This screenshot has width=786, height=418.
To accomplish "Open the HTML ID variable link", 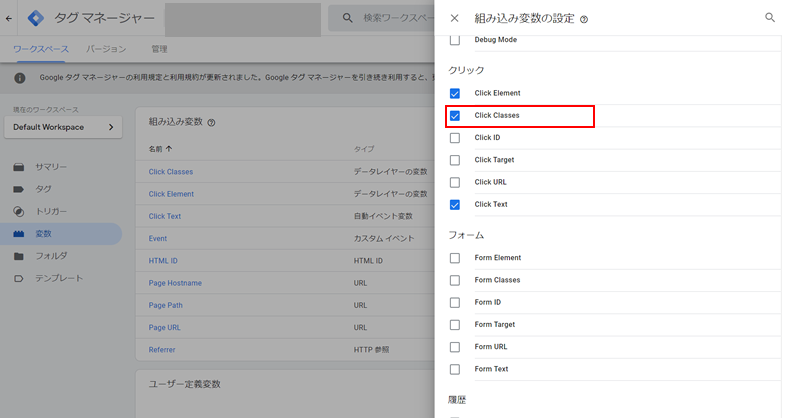I will pos(163,261).
